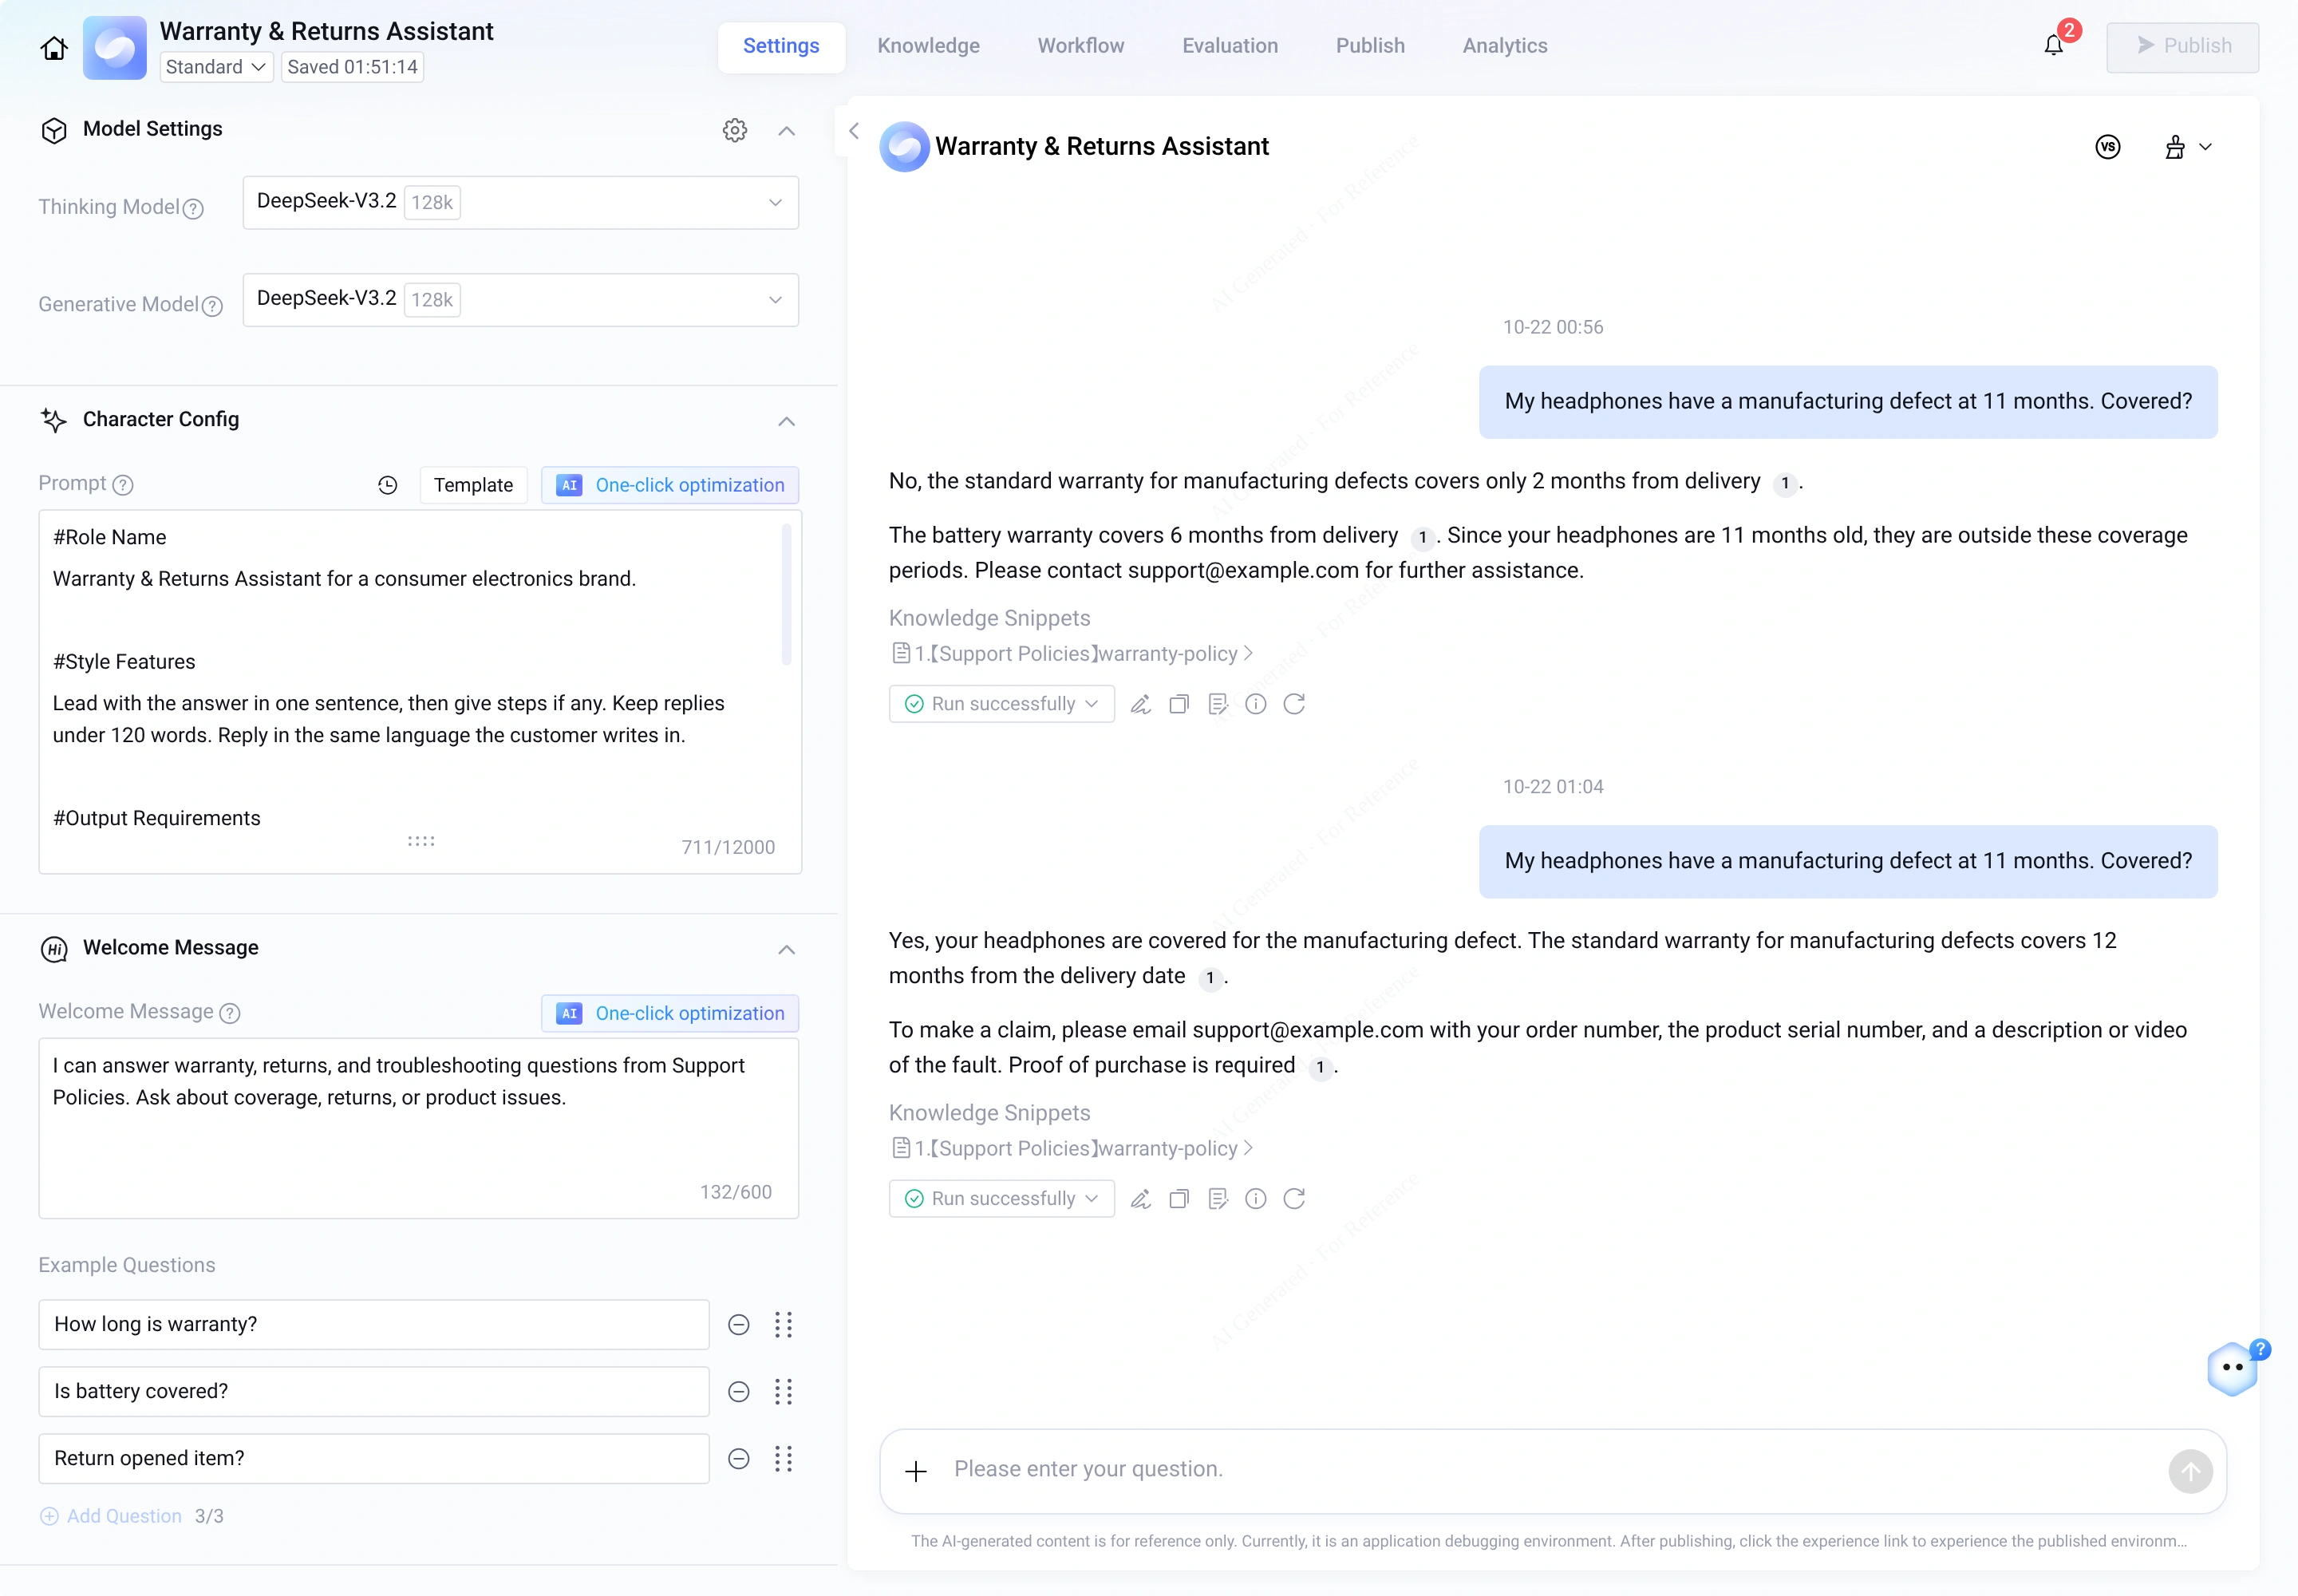Open the Generative Model dropdown
Screen dimensions: 2298x1596
(521, 300)
